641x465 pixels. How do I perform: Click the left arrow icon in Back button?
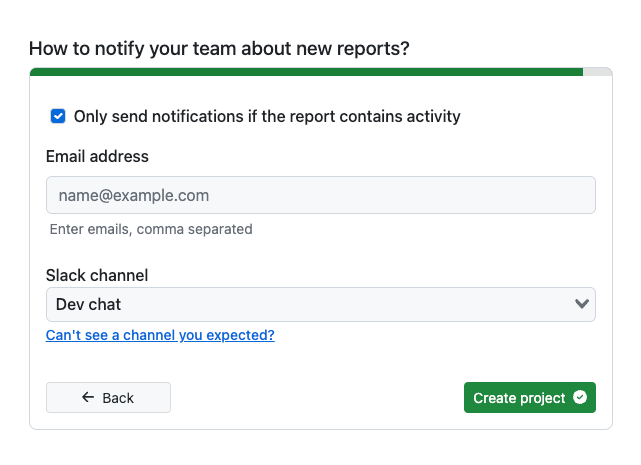pyautogui.click(x=88, y=398)
